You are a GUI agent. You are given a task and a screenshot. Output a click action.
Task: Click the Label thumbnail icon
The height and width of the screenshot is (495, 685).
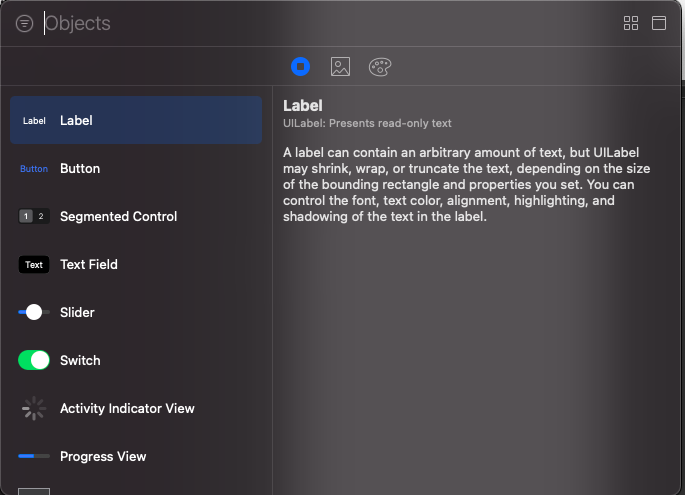(x=34, y=121)
